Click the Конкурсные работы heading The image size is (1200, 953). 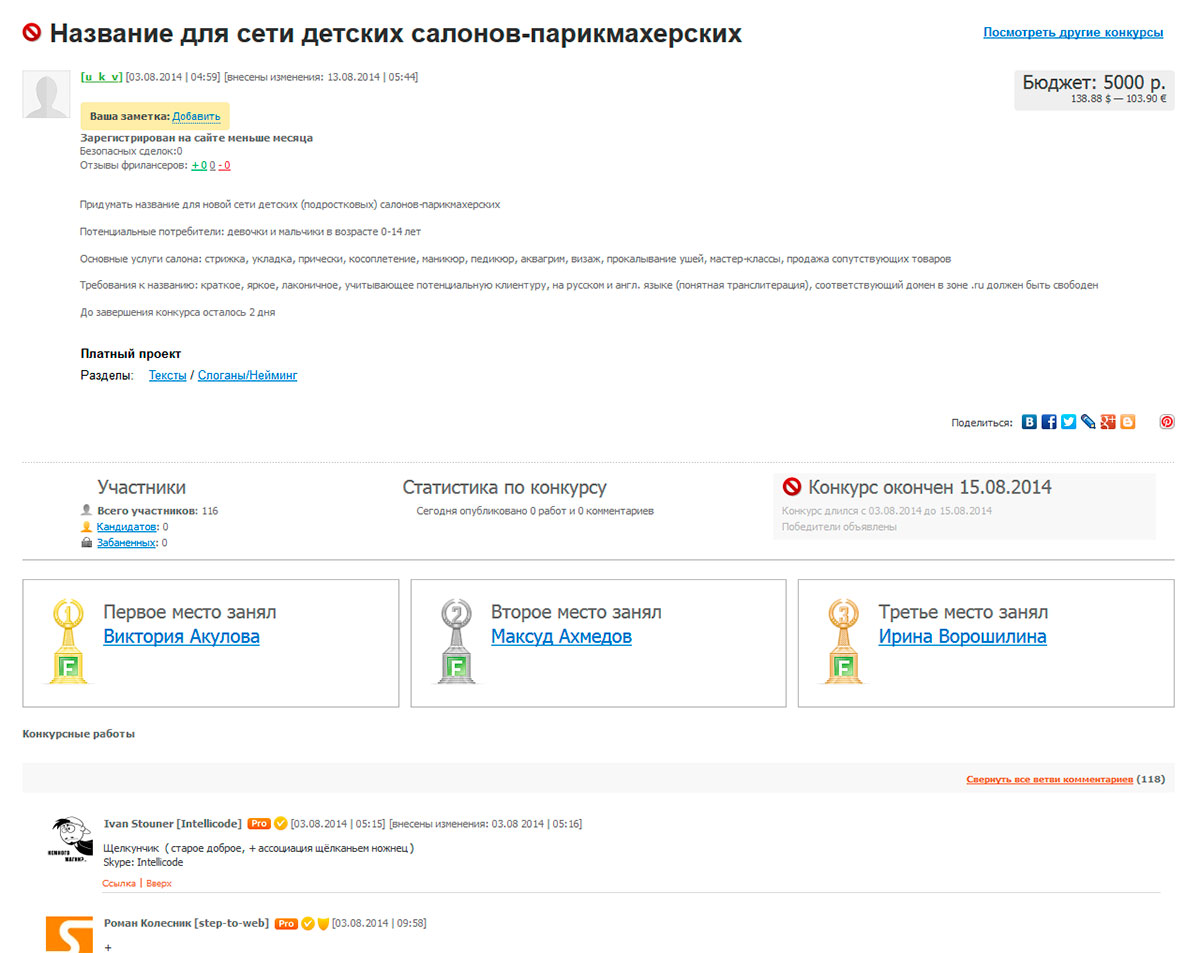[78, 734]
